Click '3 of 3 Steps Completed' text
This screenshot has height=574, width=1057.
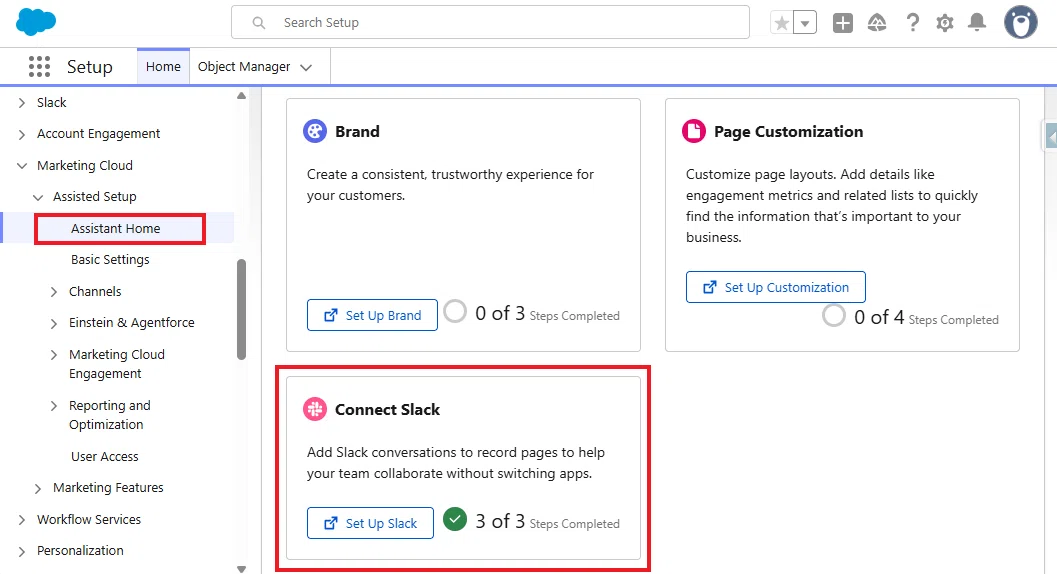coord(547,521)
